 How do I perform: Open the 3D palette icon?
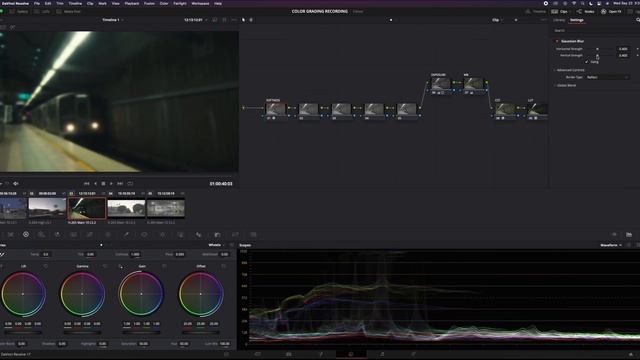253,235
